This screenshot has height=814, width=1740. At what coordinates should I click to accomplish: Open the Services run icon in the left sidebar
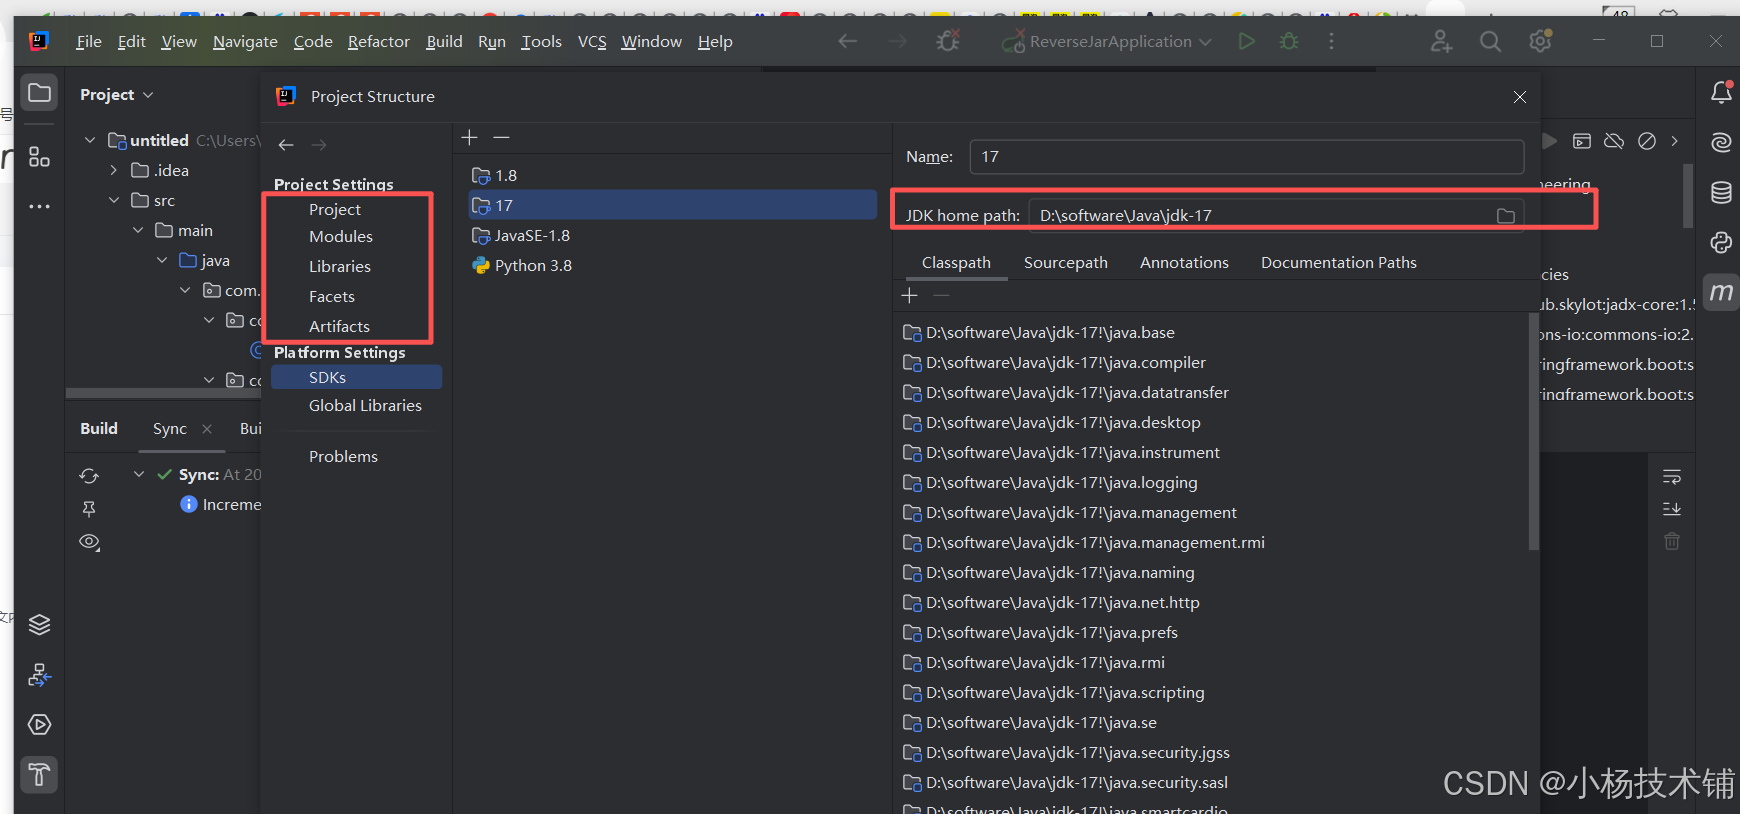(39, 725)
